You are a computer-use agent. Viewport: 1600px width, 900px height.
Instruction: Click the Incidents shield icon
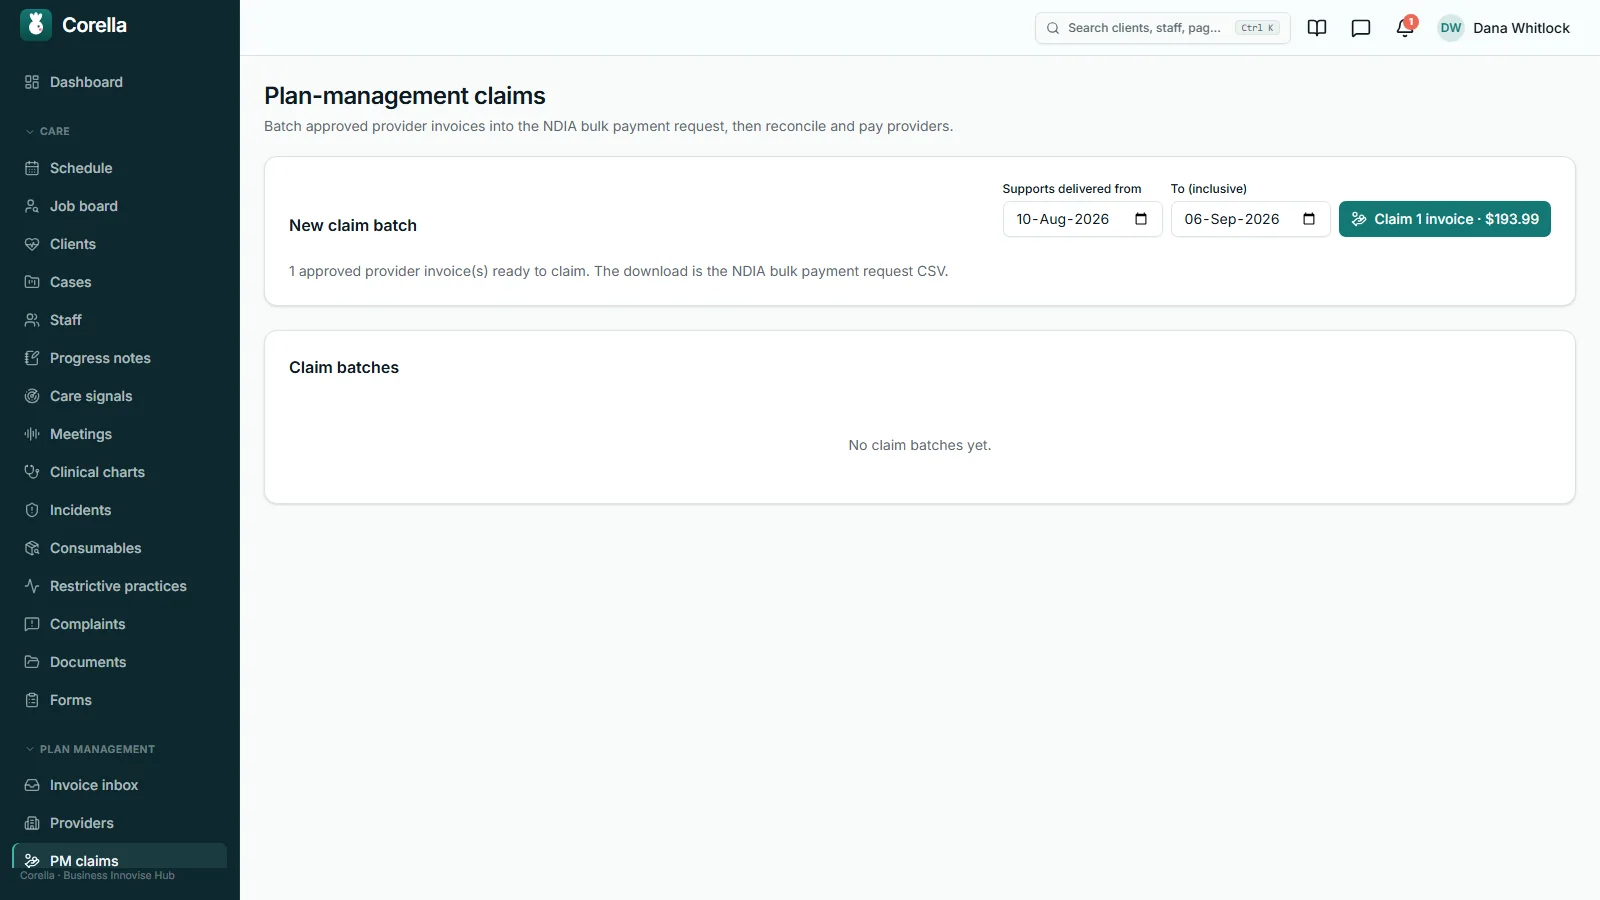[32, 510]
